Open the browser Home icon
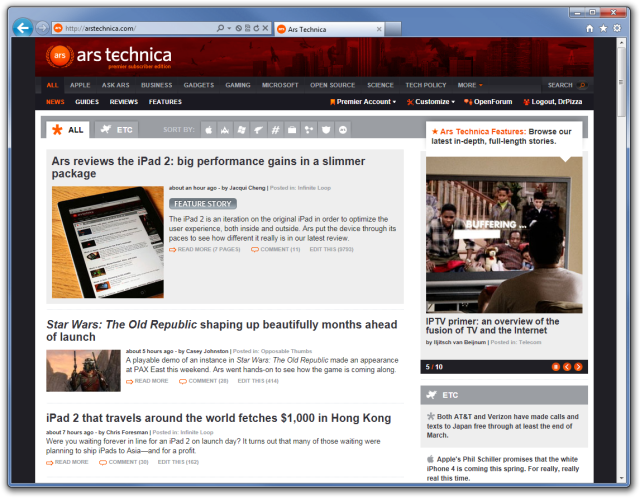Screen dimensions: 640x498 (x=589, y=28)
